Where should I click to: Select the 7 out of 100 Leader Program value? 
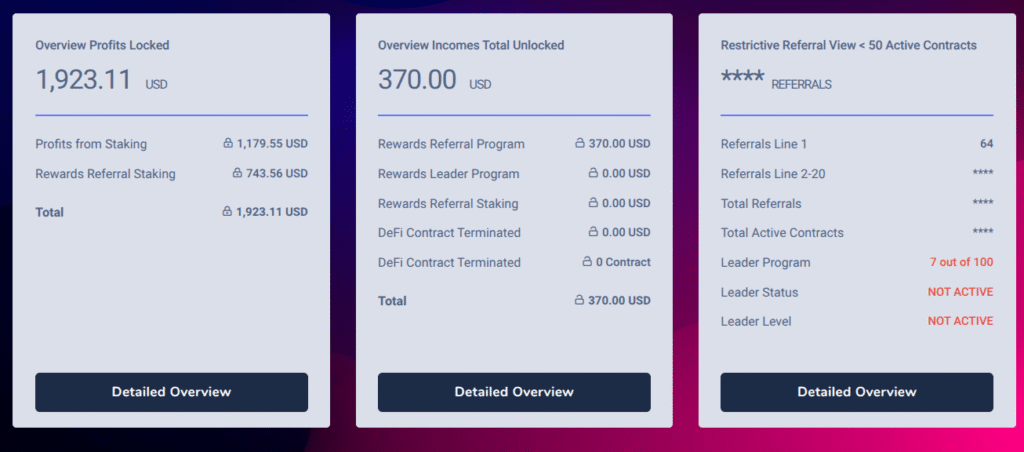click(x=961, y=262)
